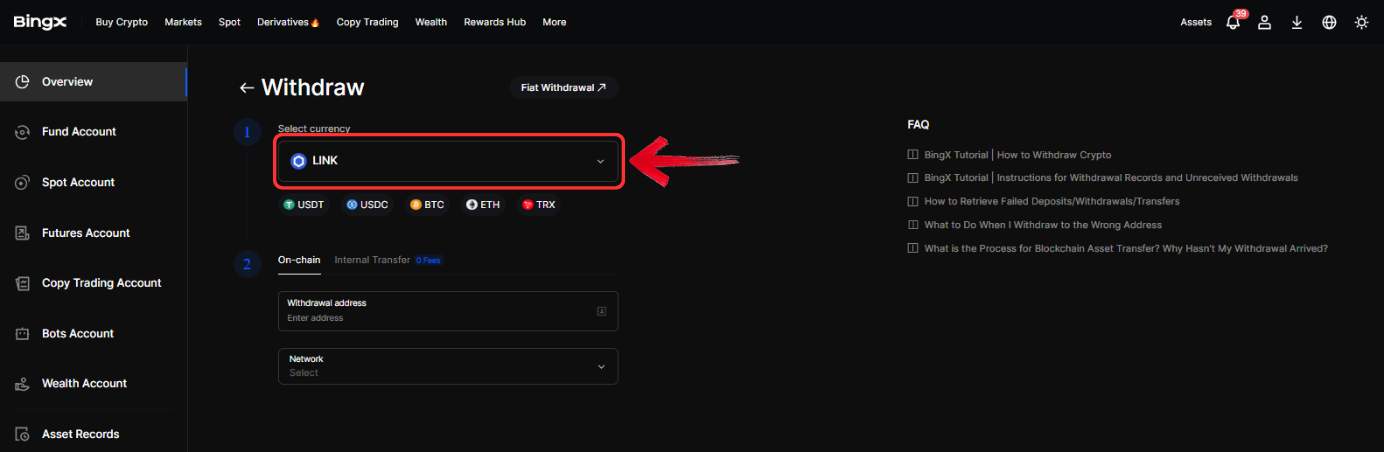Open the Assets menu in header

click(1196, 22)
